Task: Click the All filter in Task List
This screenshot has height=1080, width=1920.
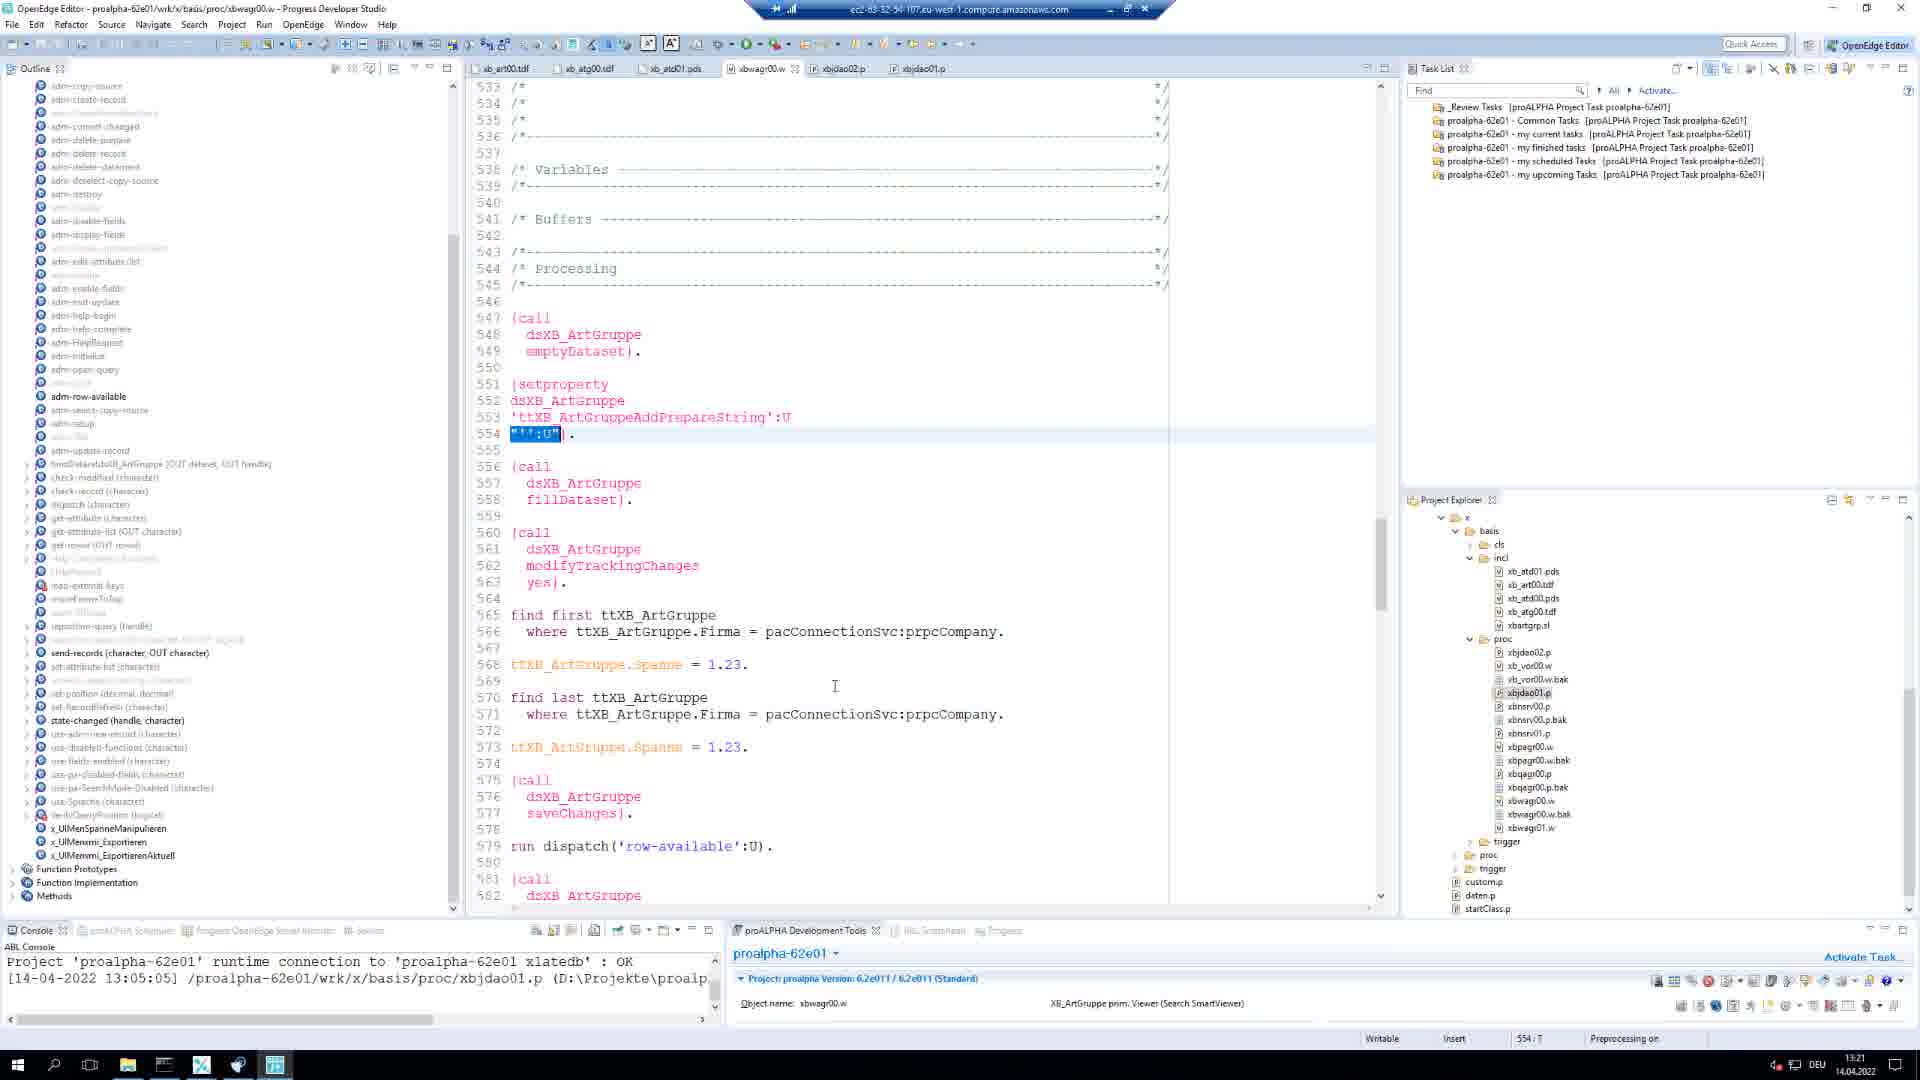Action: point(1613,91)
